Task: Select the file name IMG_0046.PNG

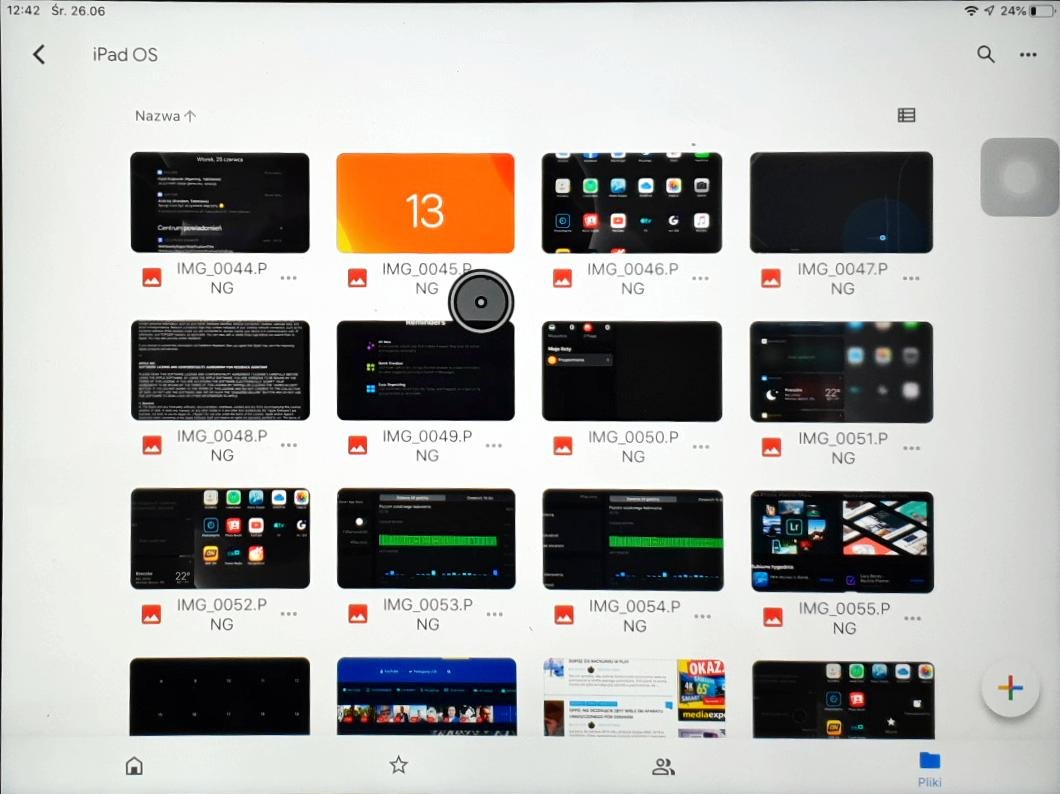Action: click(633, 279)
